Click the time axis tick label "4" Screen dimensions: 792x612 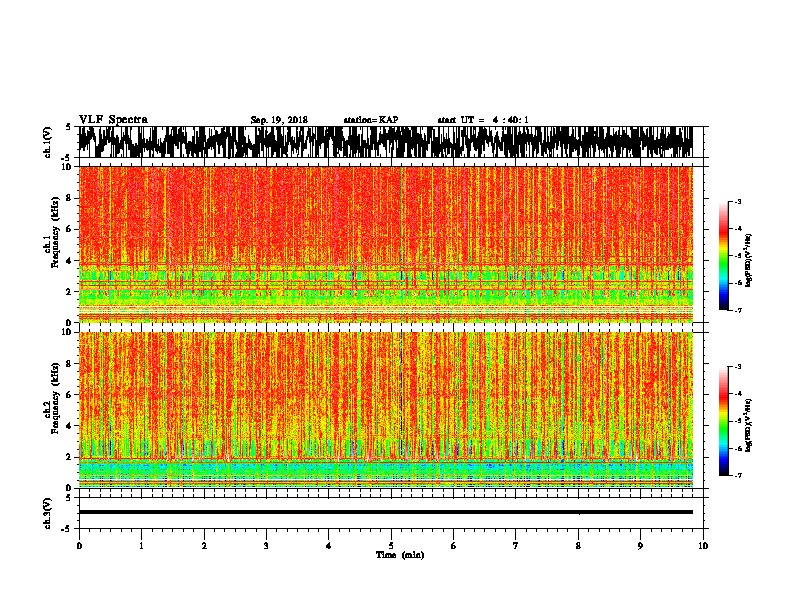329,546
